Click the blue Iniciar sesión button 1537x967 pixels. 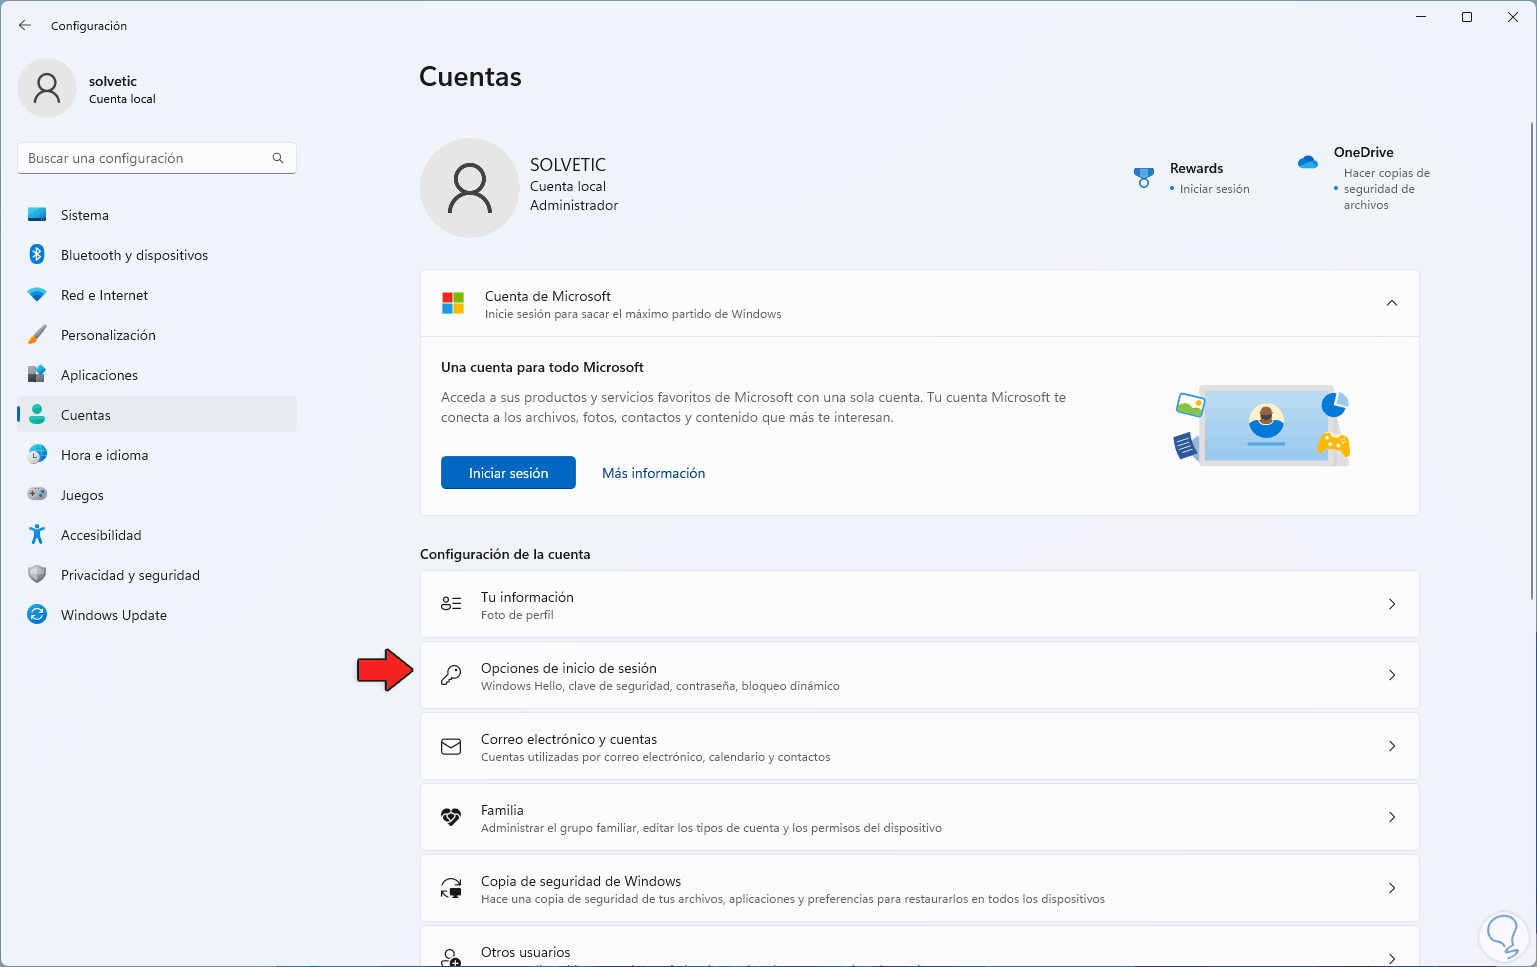coord(508,473)
